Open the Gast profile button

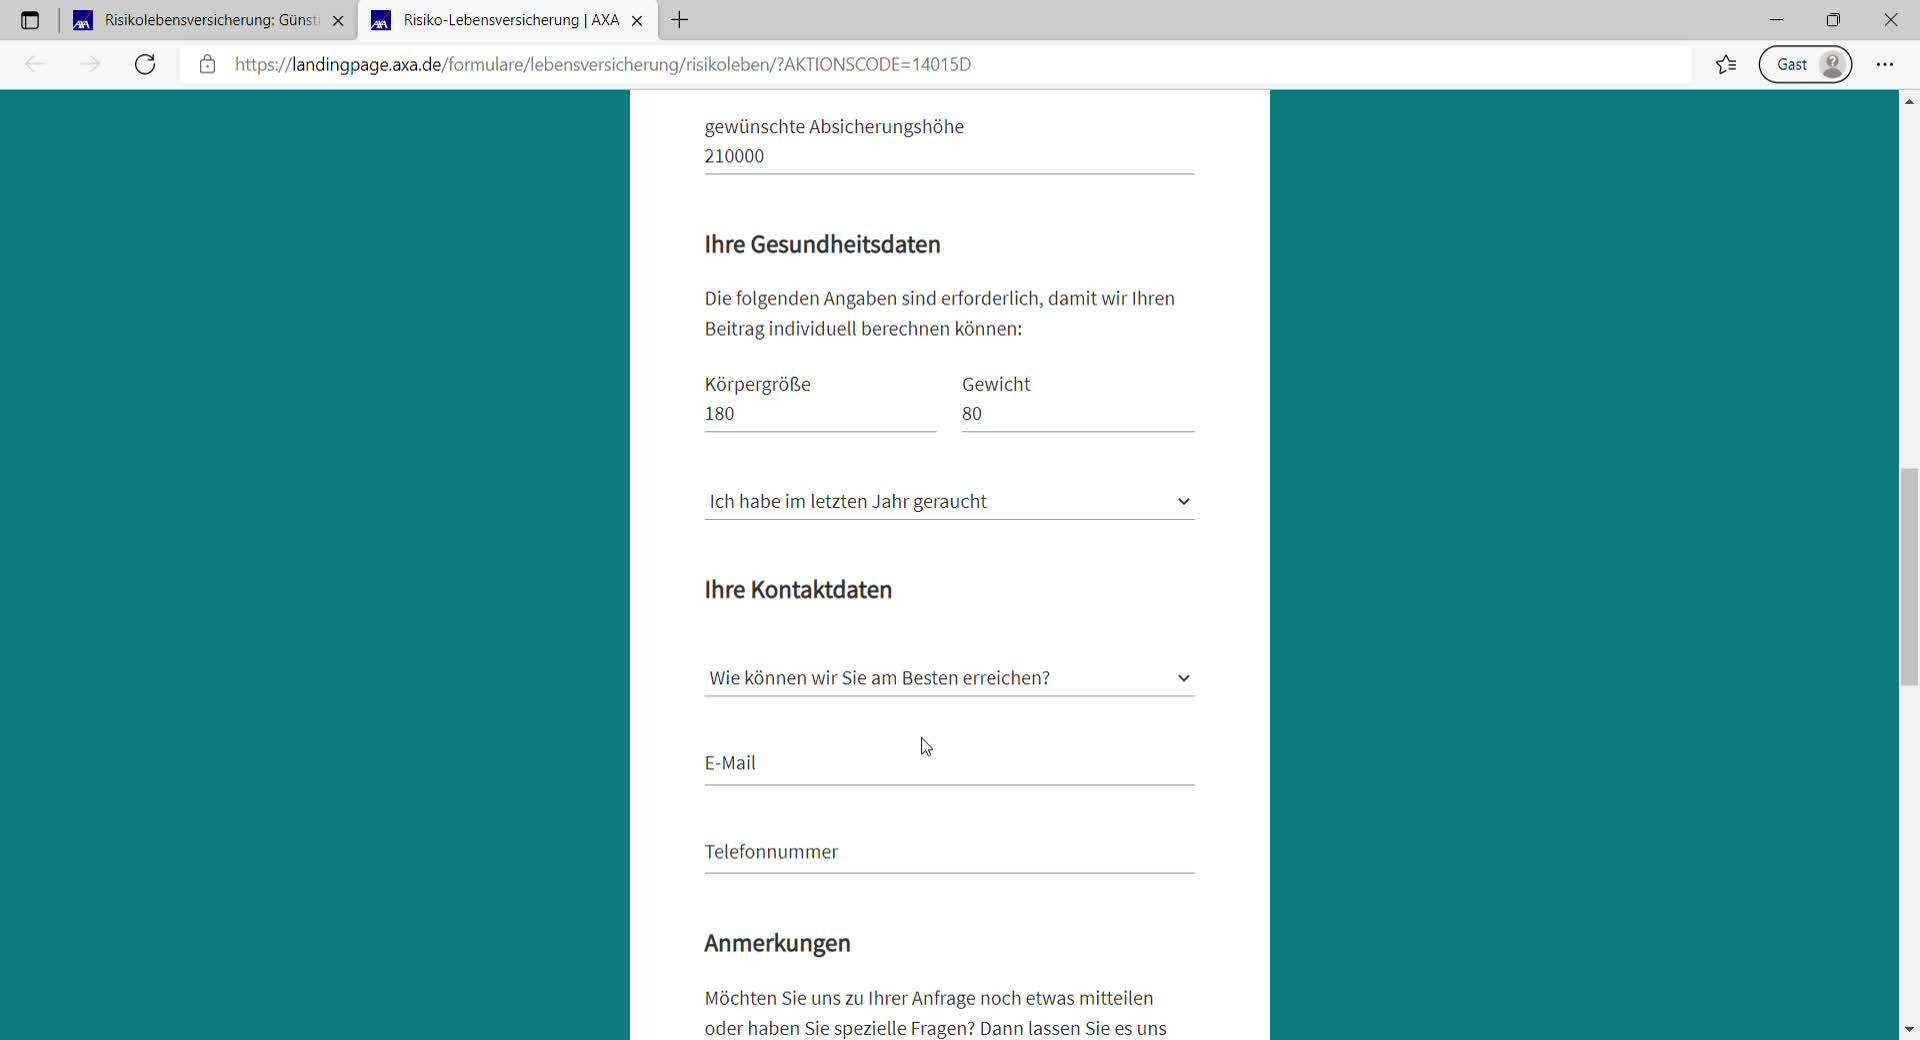pyautogui.click(x=1805, y=64)
